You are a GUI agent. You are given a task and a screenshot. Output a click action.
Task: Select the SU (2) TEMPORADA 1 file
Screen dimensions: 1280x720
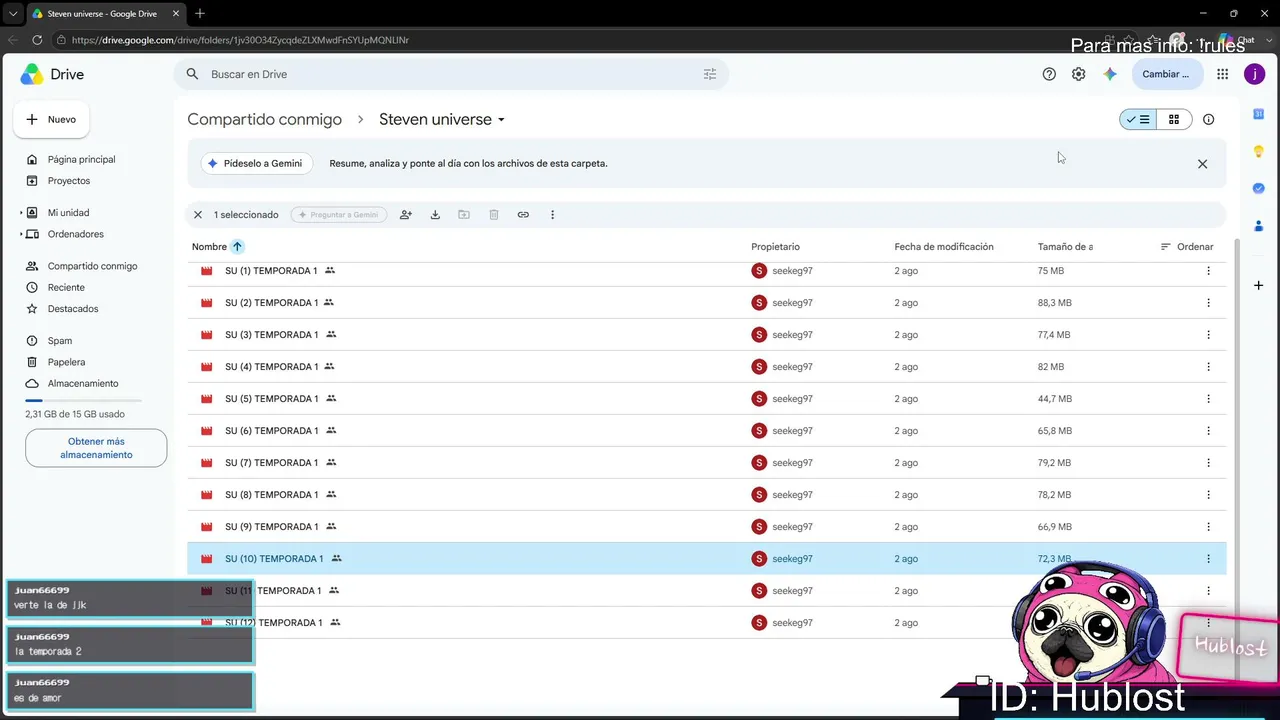click(x=706, y=303)
